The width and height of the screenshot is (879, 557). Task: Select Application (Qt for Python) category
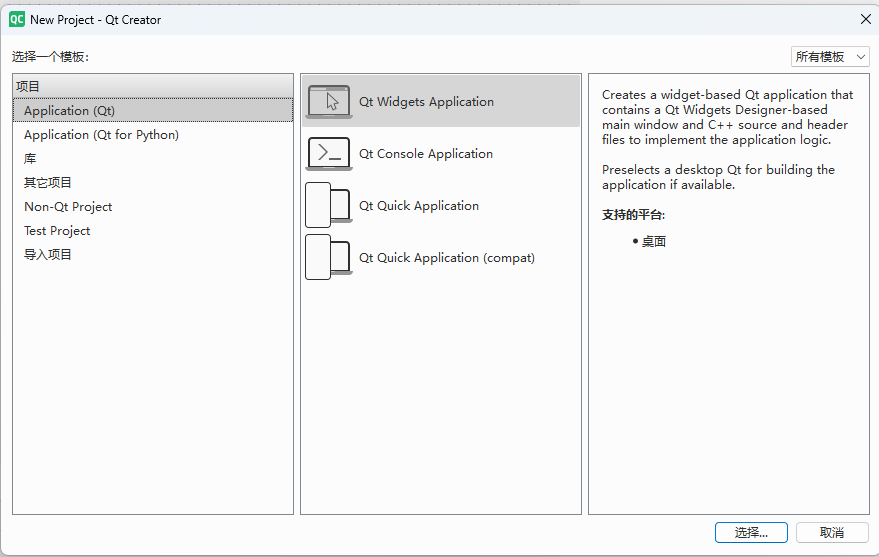click(153, 134)
